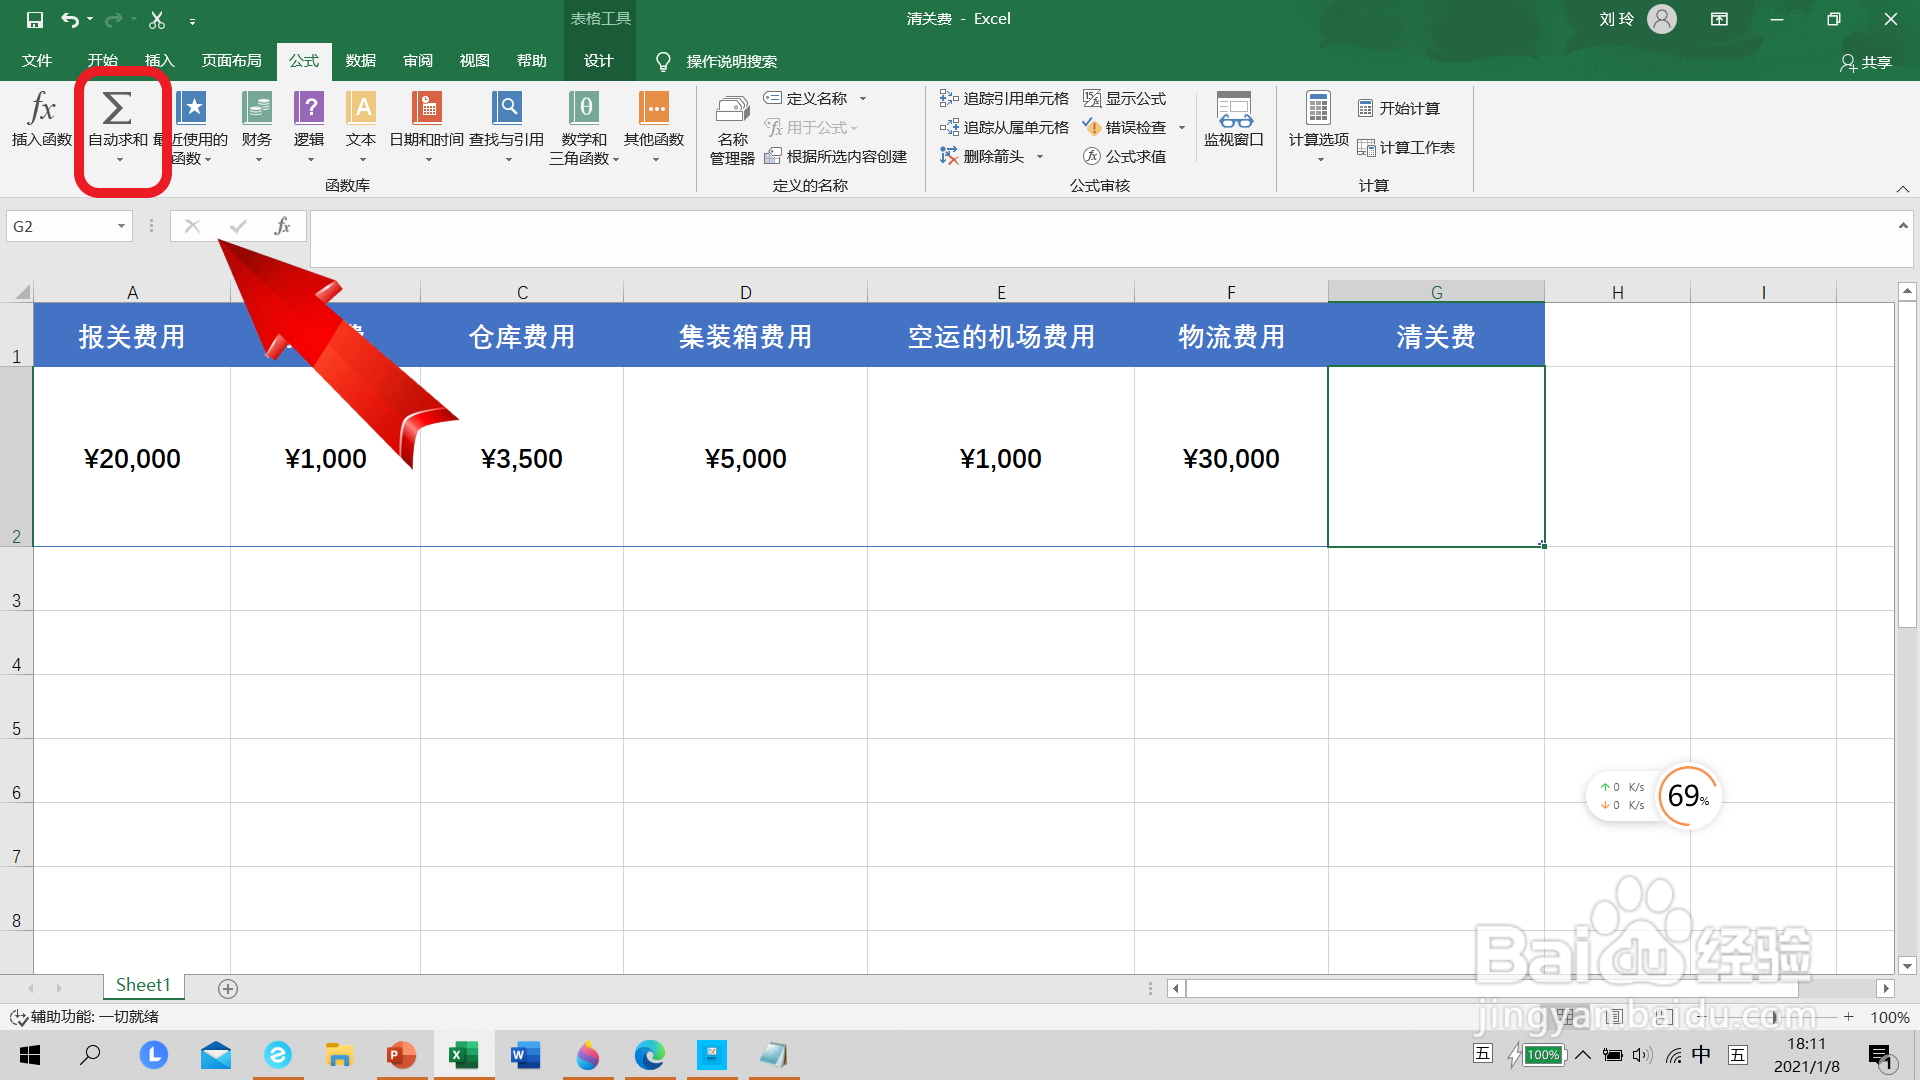Click Error Checking (错误检查)

[1125, 127]
